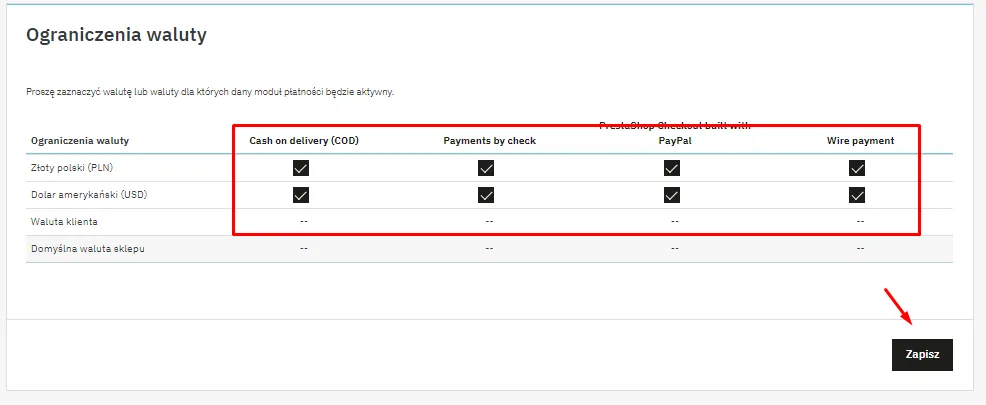Click the PayPal column header

tap(675, 141)
